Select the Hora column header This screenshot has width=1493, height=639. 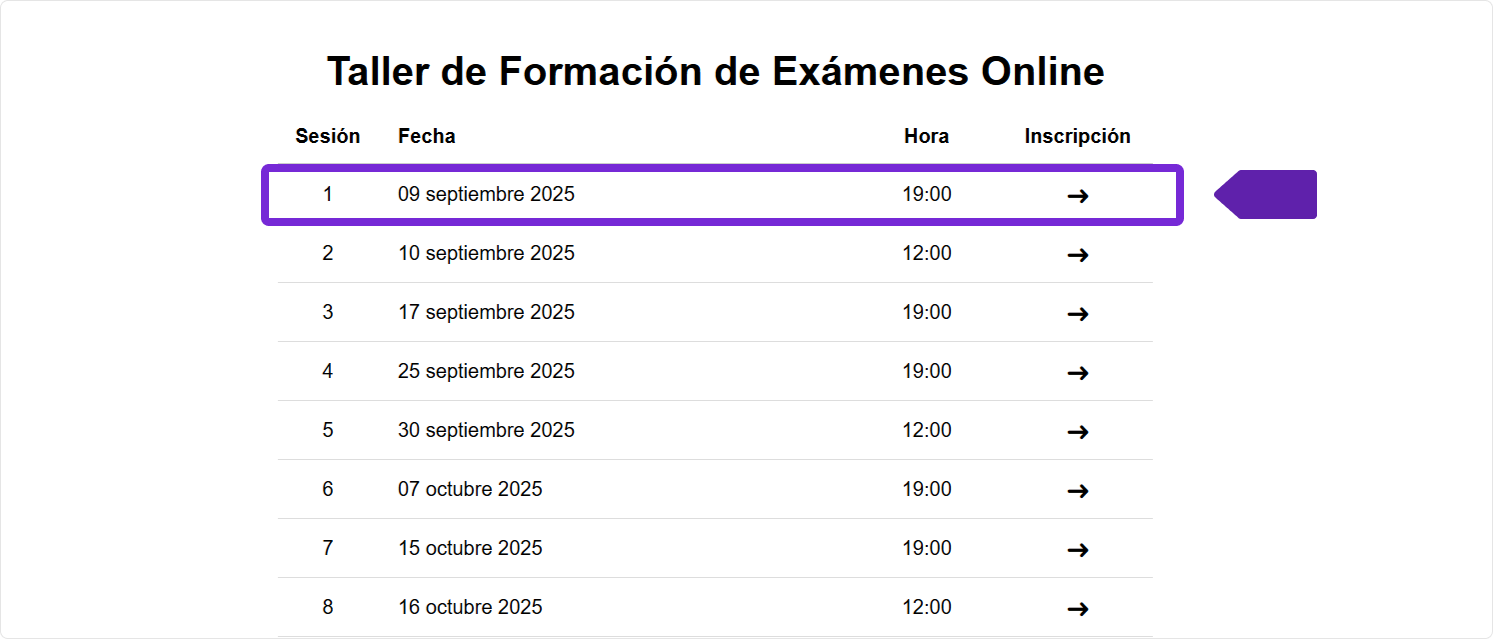click(926, 136)
